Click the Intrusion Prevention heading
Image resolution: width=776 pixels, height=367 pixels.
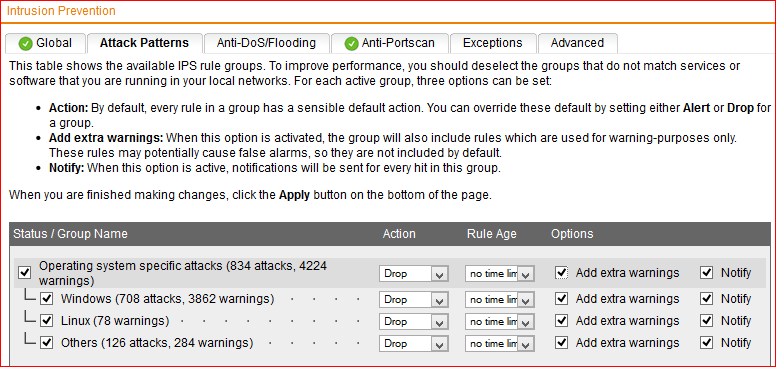pos(61,11)
